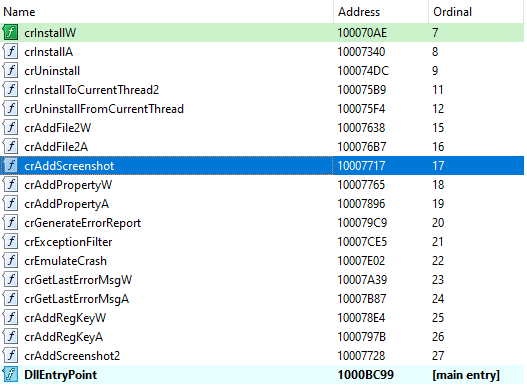Click the function icon beside crAddFile2W

10,128
